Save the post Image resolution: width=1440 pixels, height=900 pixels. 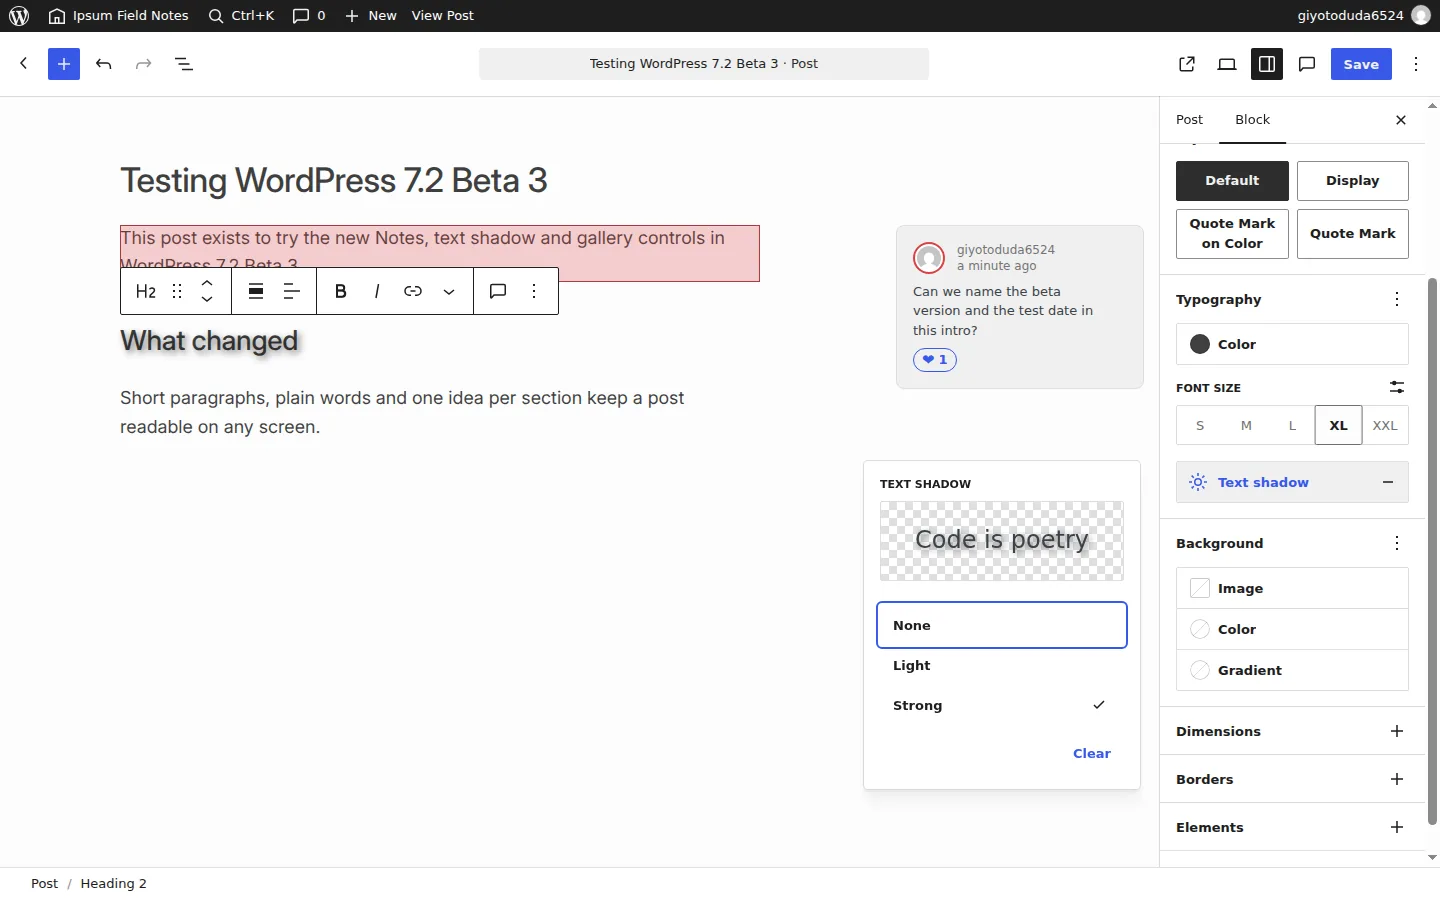tap(1361, 64)
